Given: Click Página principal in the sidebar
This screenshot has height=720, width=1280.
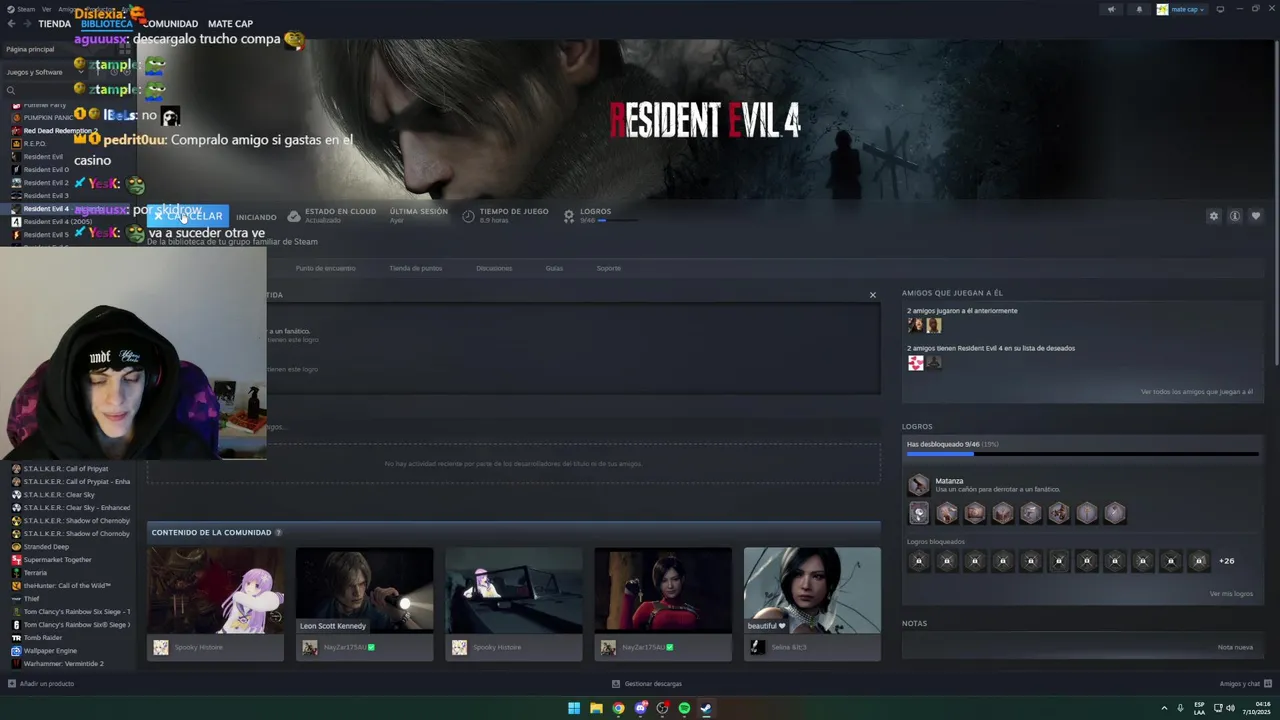Looking at the screenshot, I should coord(30,49).
